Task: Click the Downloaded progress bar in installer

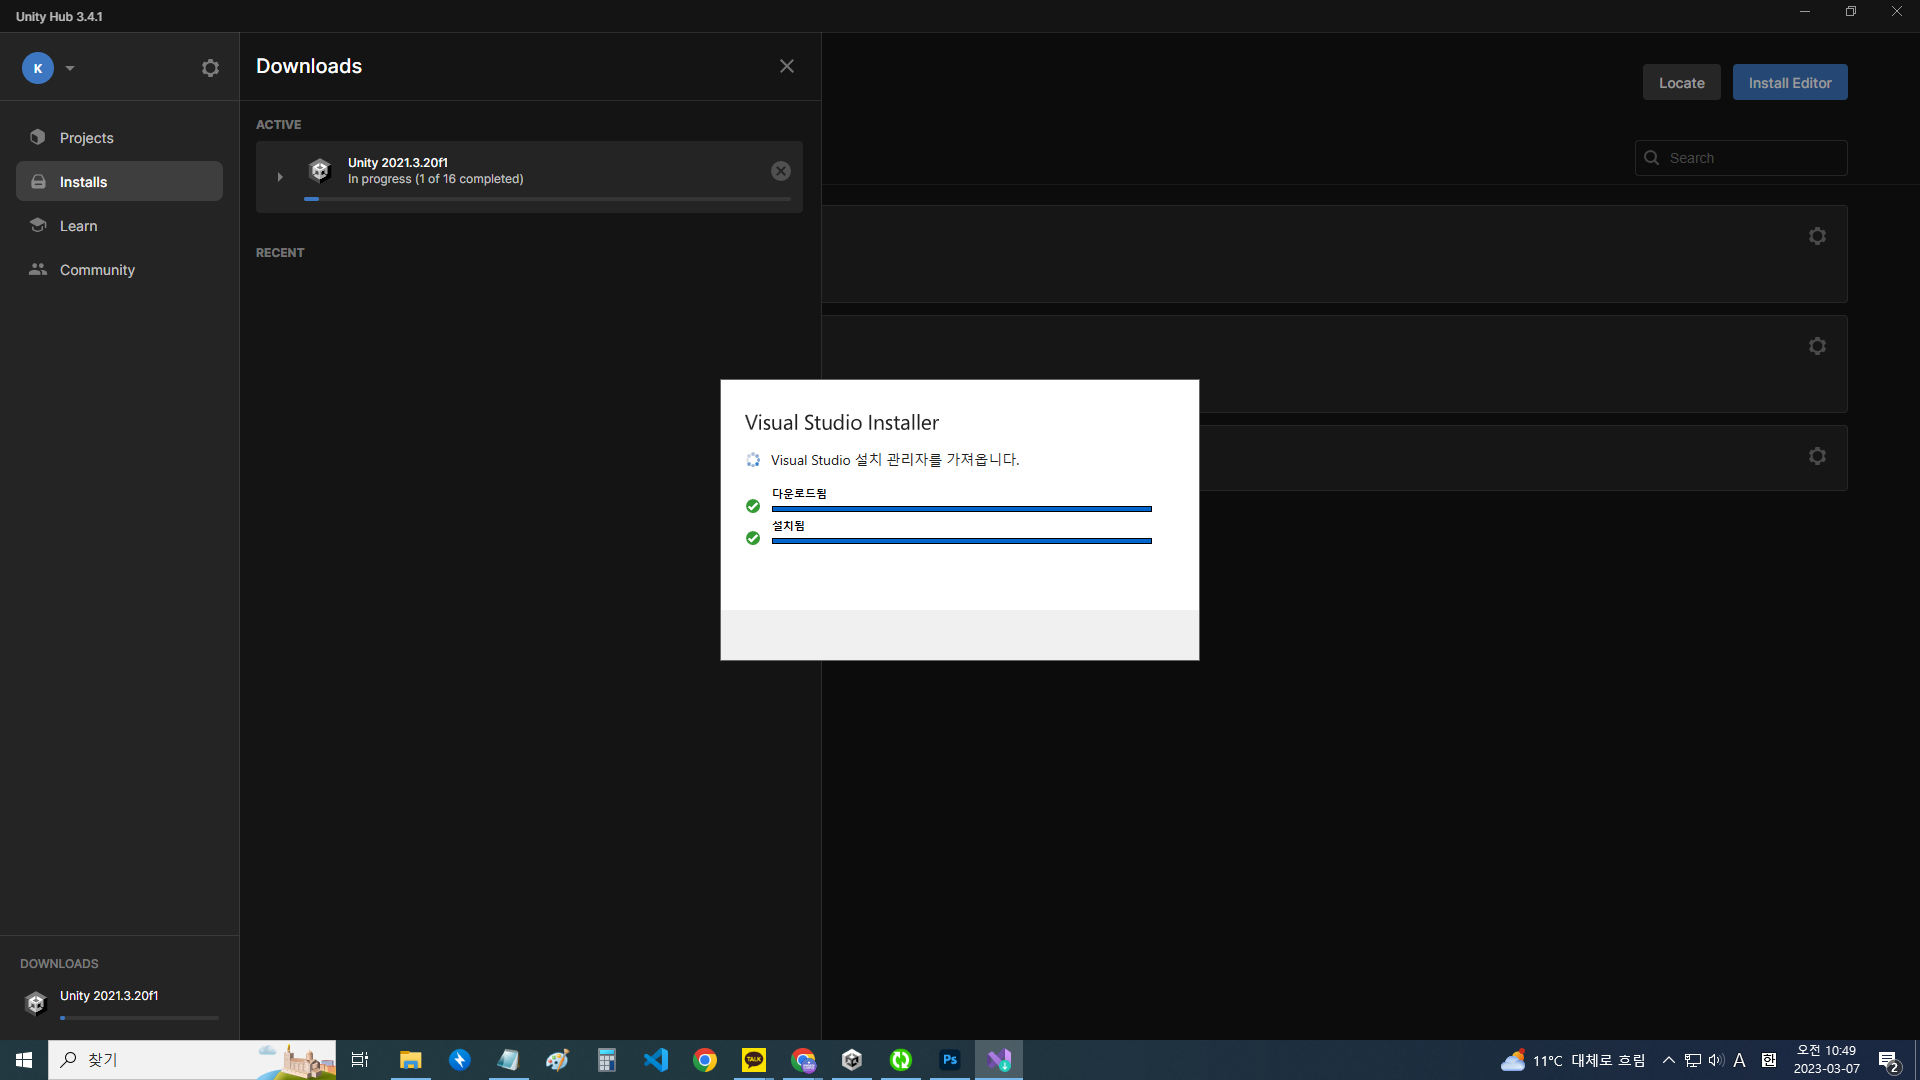Action: [962, 509]
